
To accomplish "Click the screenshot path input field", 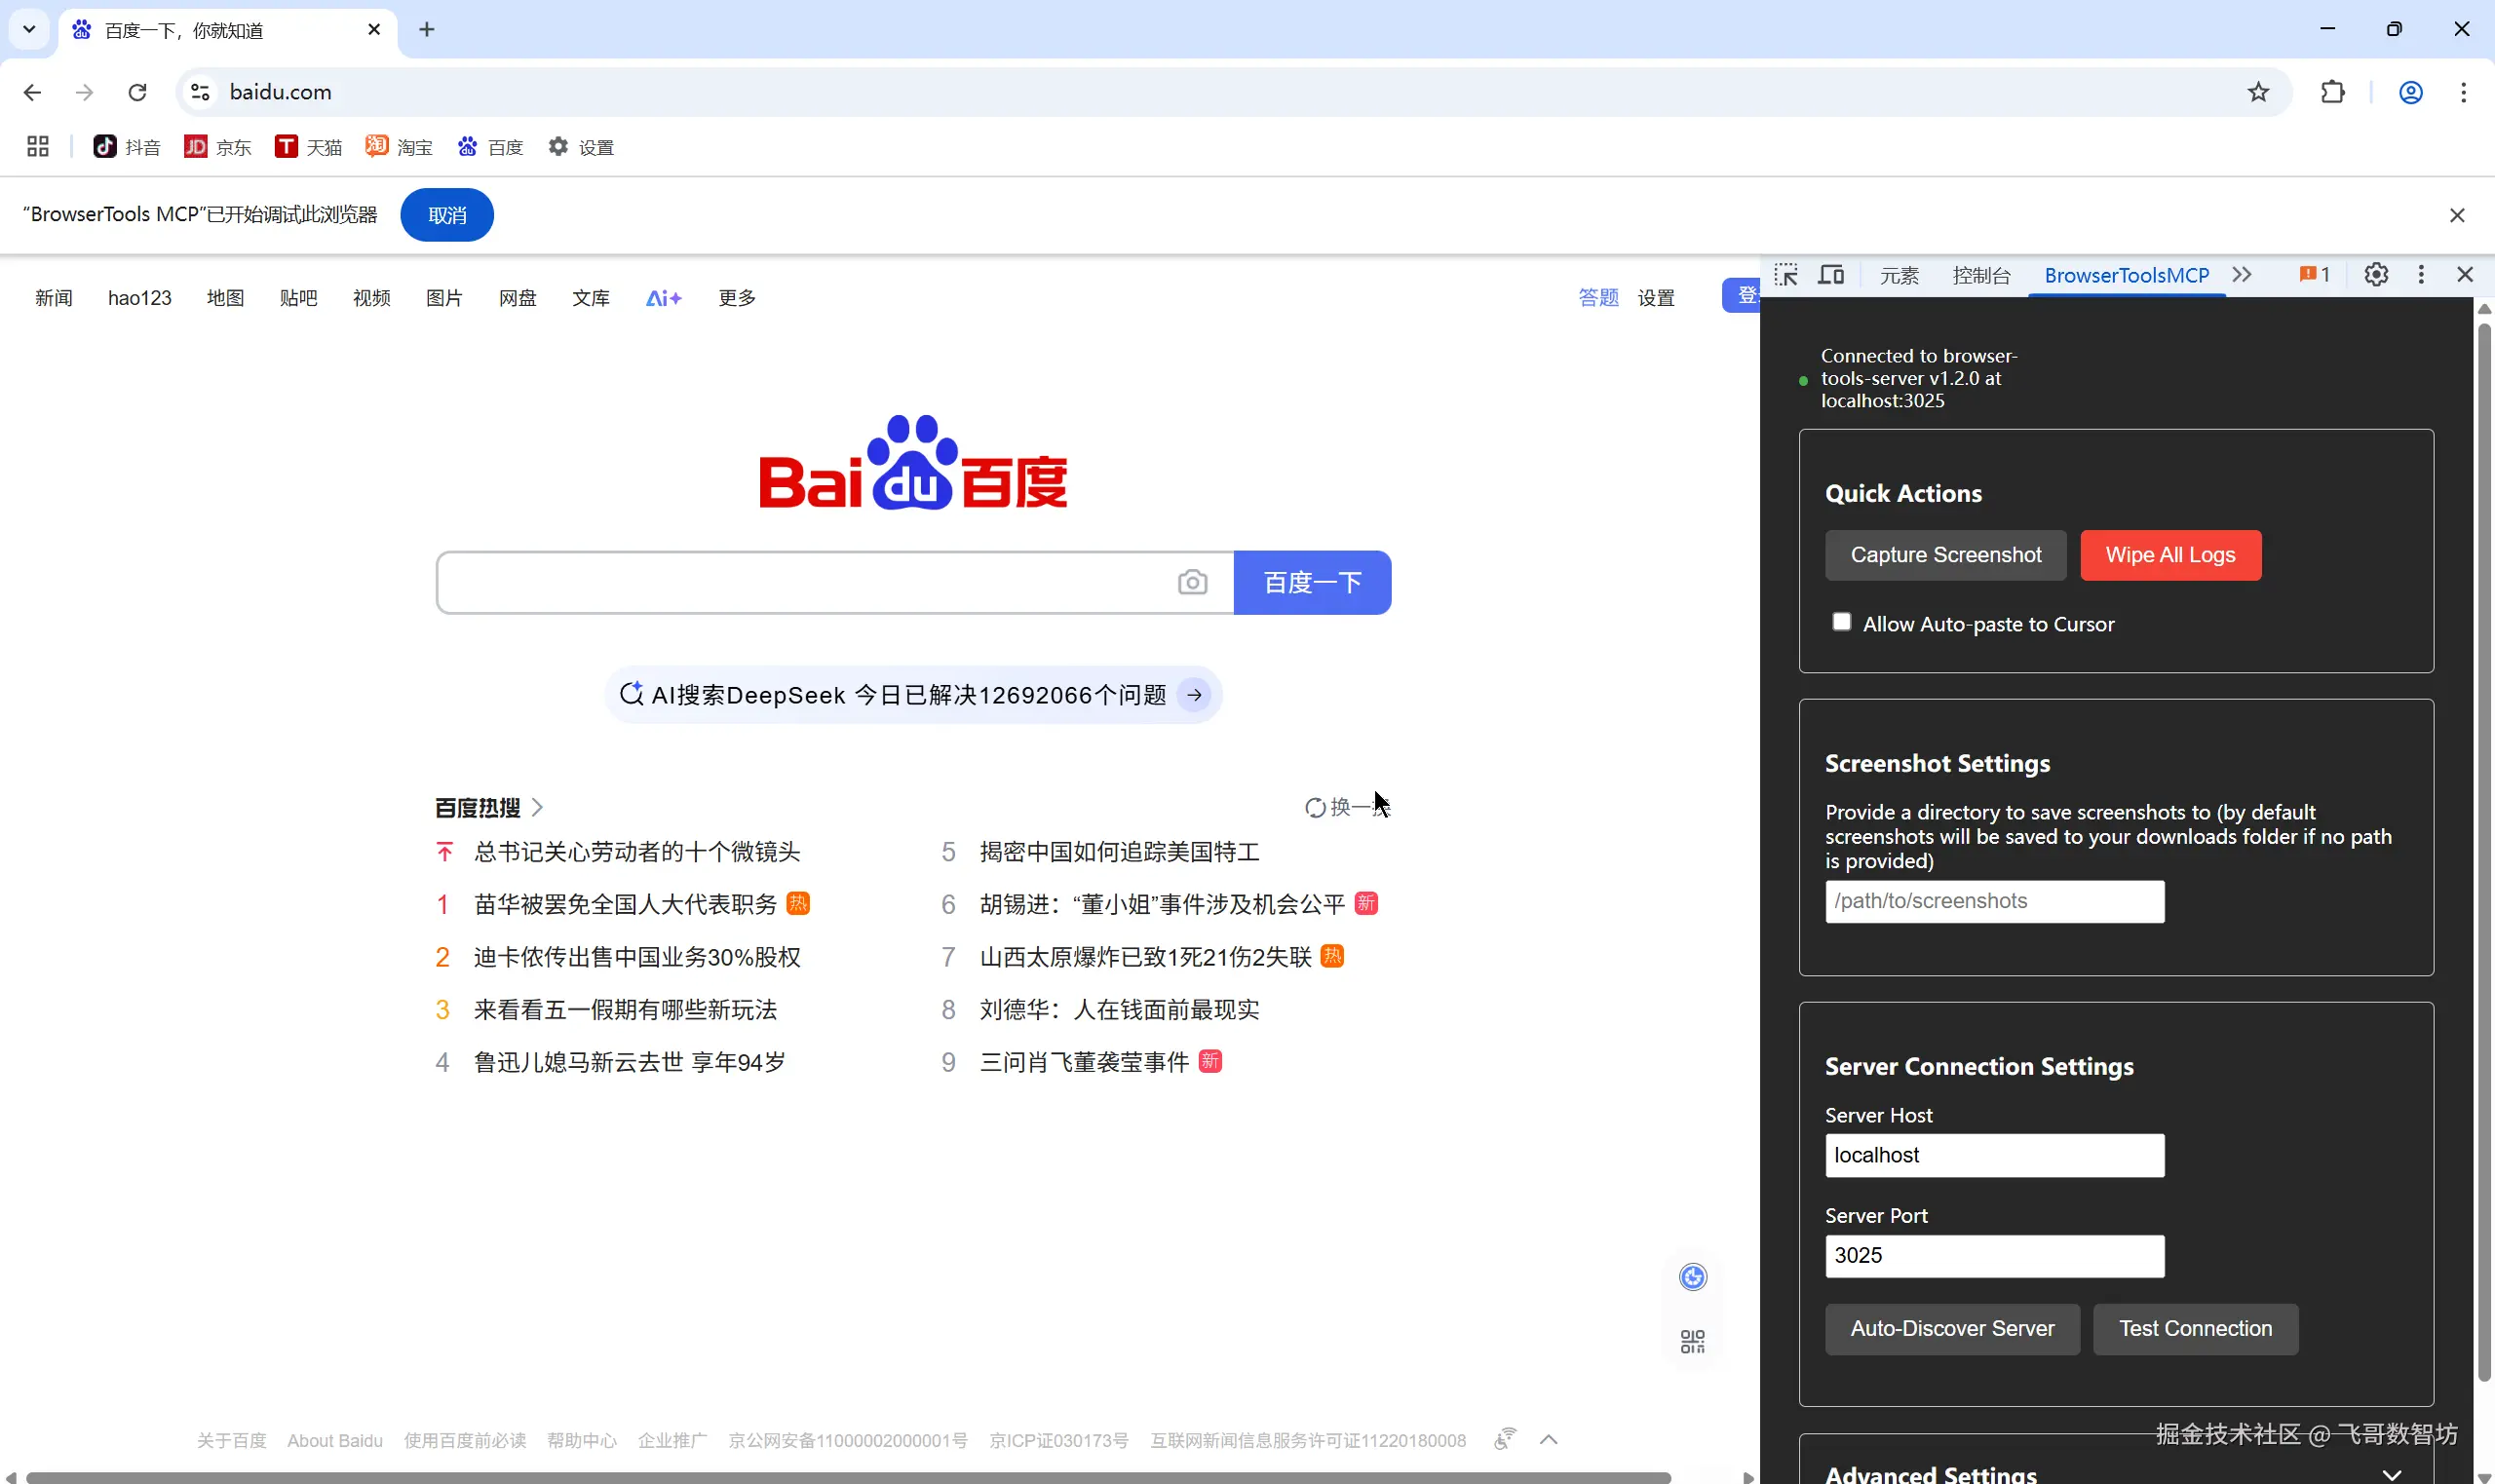I will click(1994, 901).
